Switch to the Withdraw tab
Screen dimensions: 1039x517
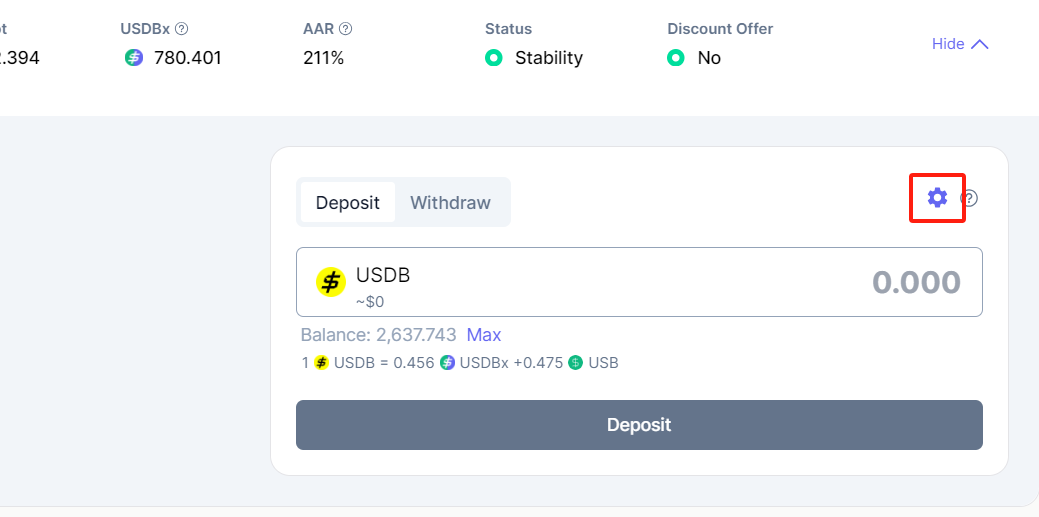click(450, 203)
